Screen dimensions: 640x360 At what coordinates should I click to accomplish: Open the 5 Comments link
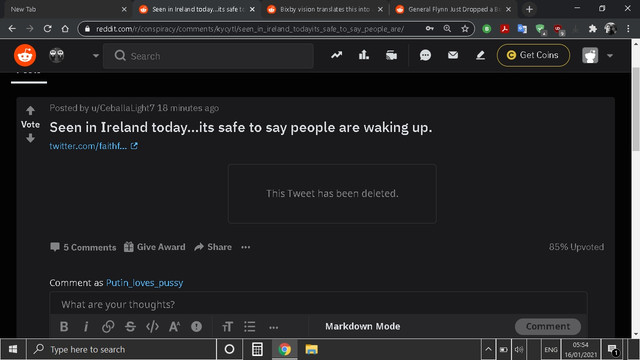83,247
